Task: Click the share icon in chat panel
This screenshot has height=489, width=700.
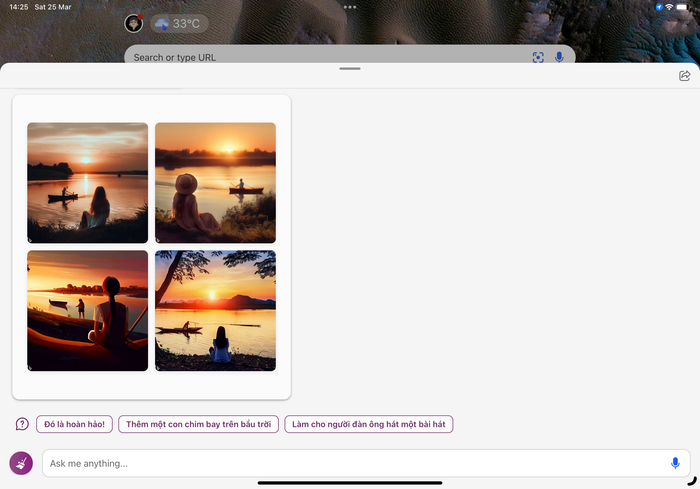Action: pos(684,75)
